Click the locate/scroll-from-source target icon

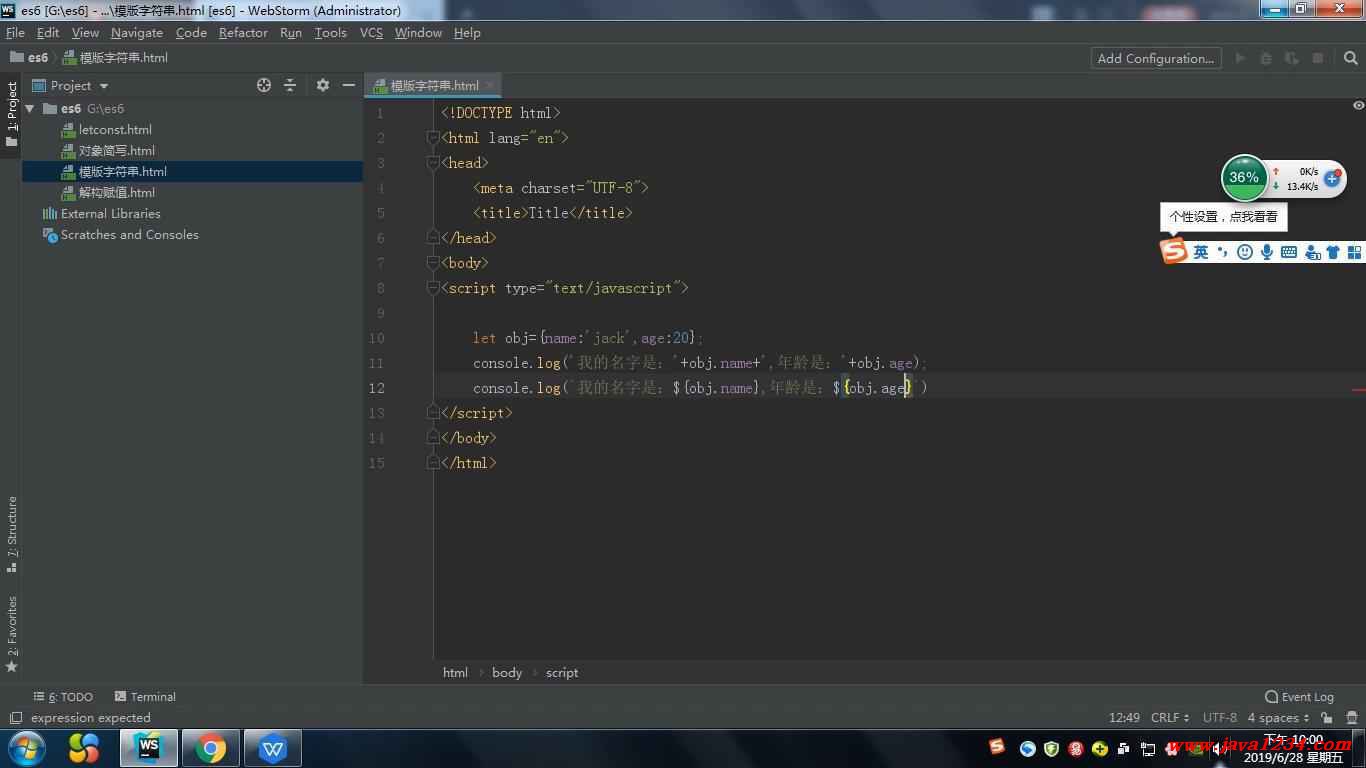(x=264, y=85)
